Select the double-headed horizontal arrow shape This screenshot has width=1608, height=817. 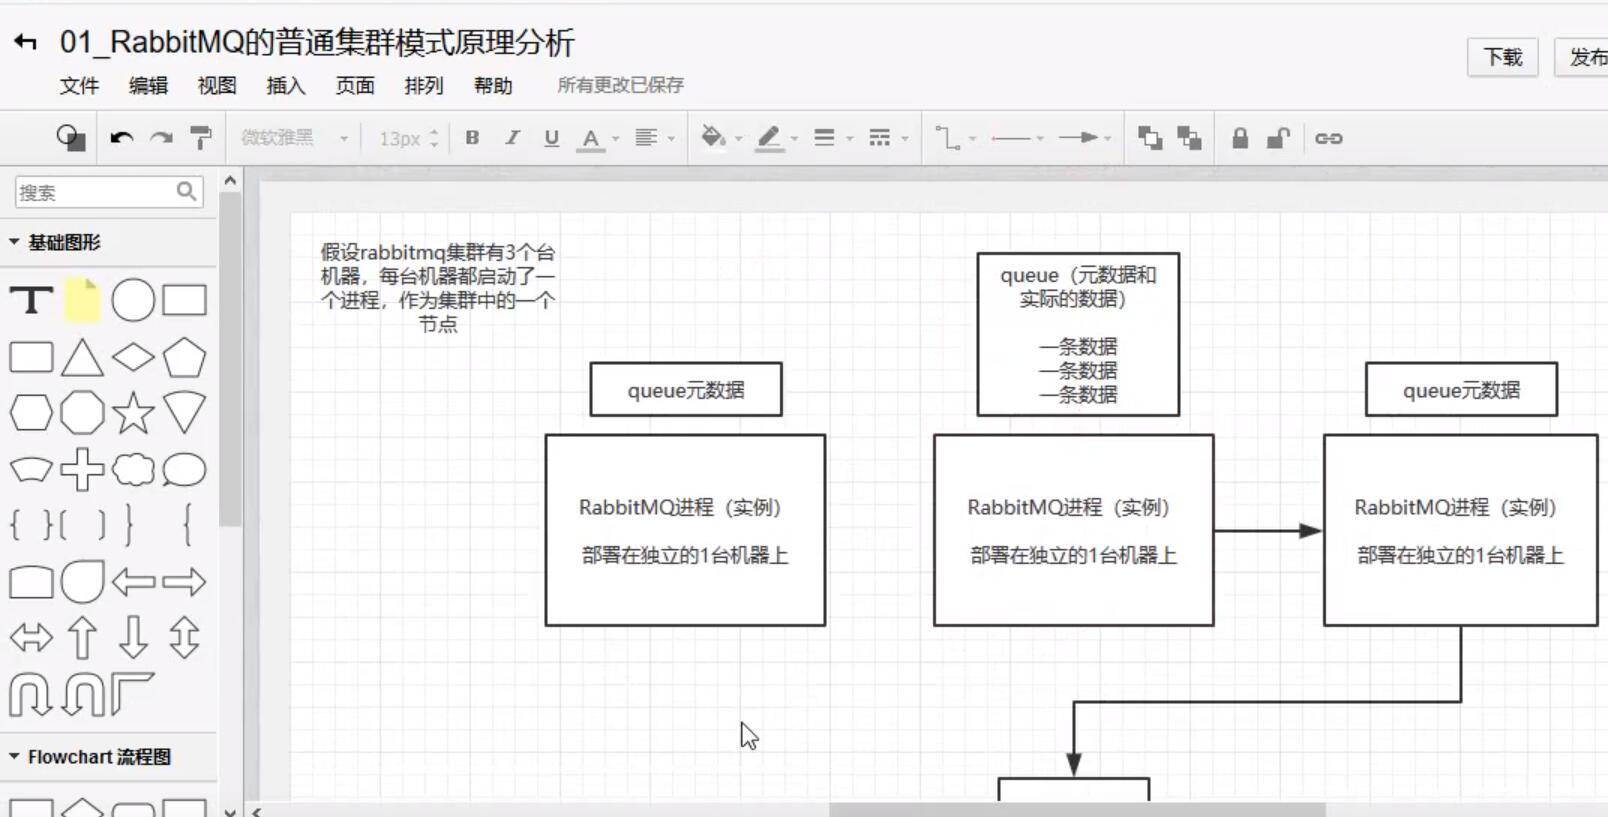pos(31,638)
